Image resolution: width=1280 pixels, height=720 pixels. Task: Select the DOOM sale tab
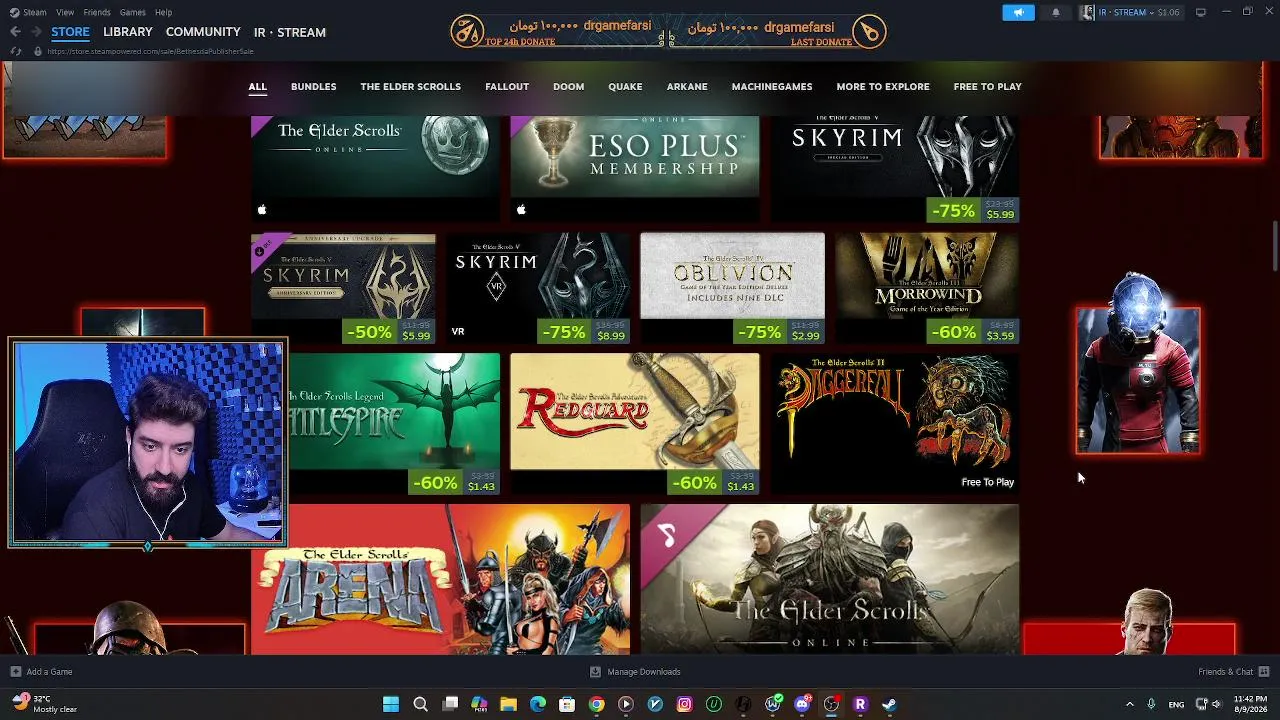click(x=568, y=87)
